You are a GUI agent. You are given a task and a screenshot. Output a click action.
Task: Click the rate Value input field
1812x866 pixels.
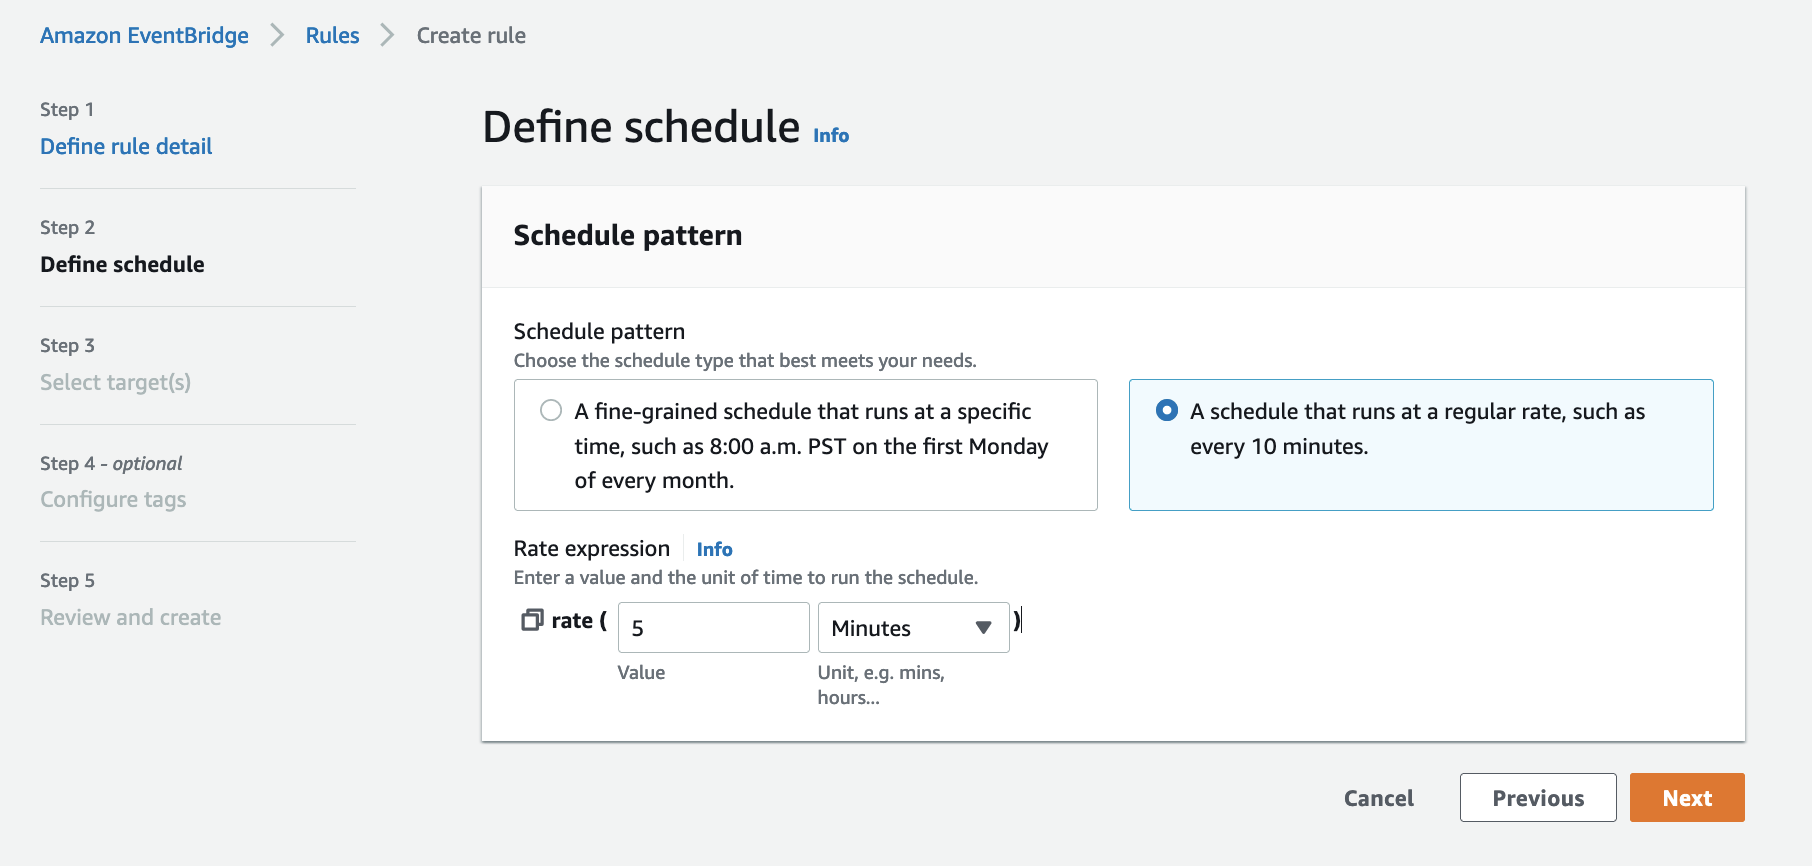click(713, 627)
